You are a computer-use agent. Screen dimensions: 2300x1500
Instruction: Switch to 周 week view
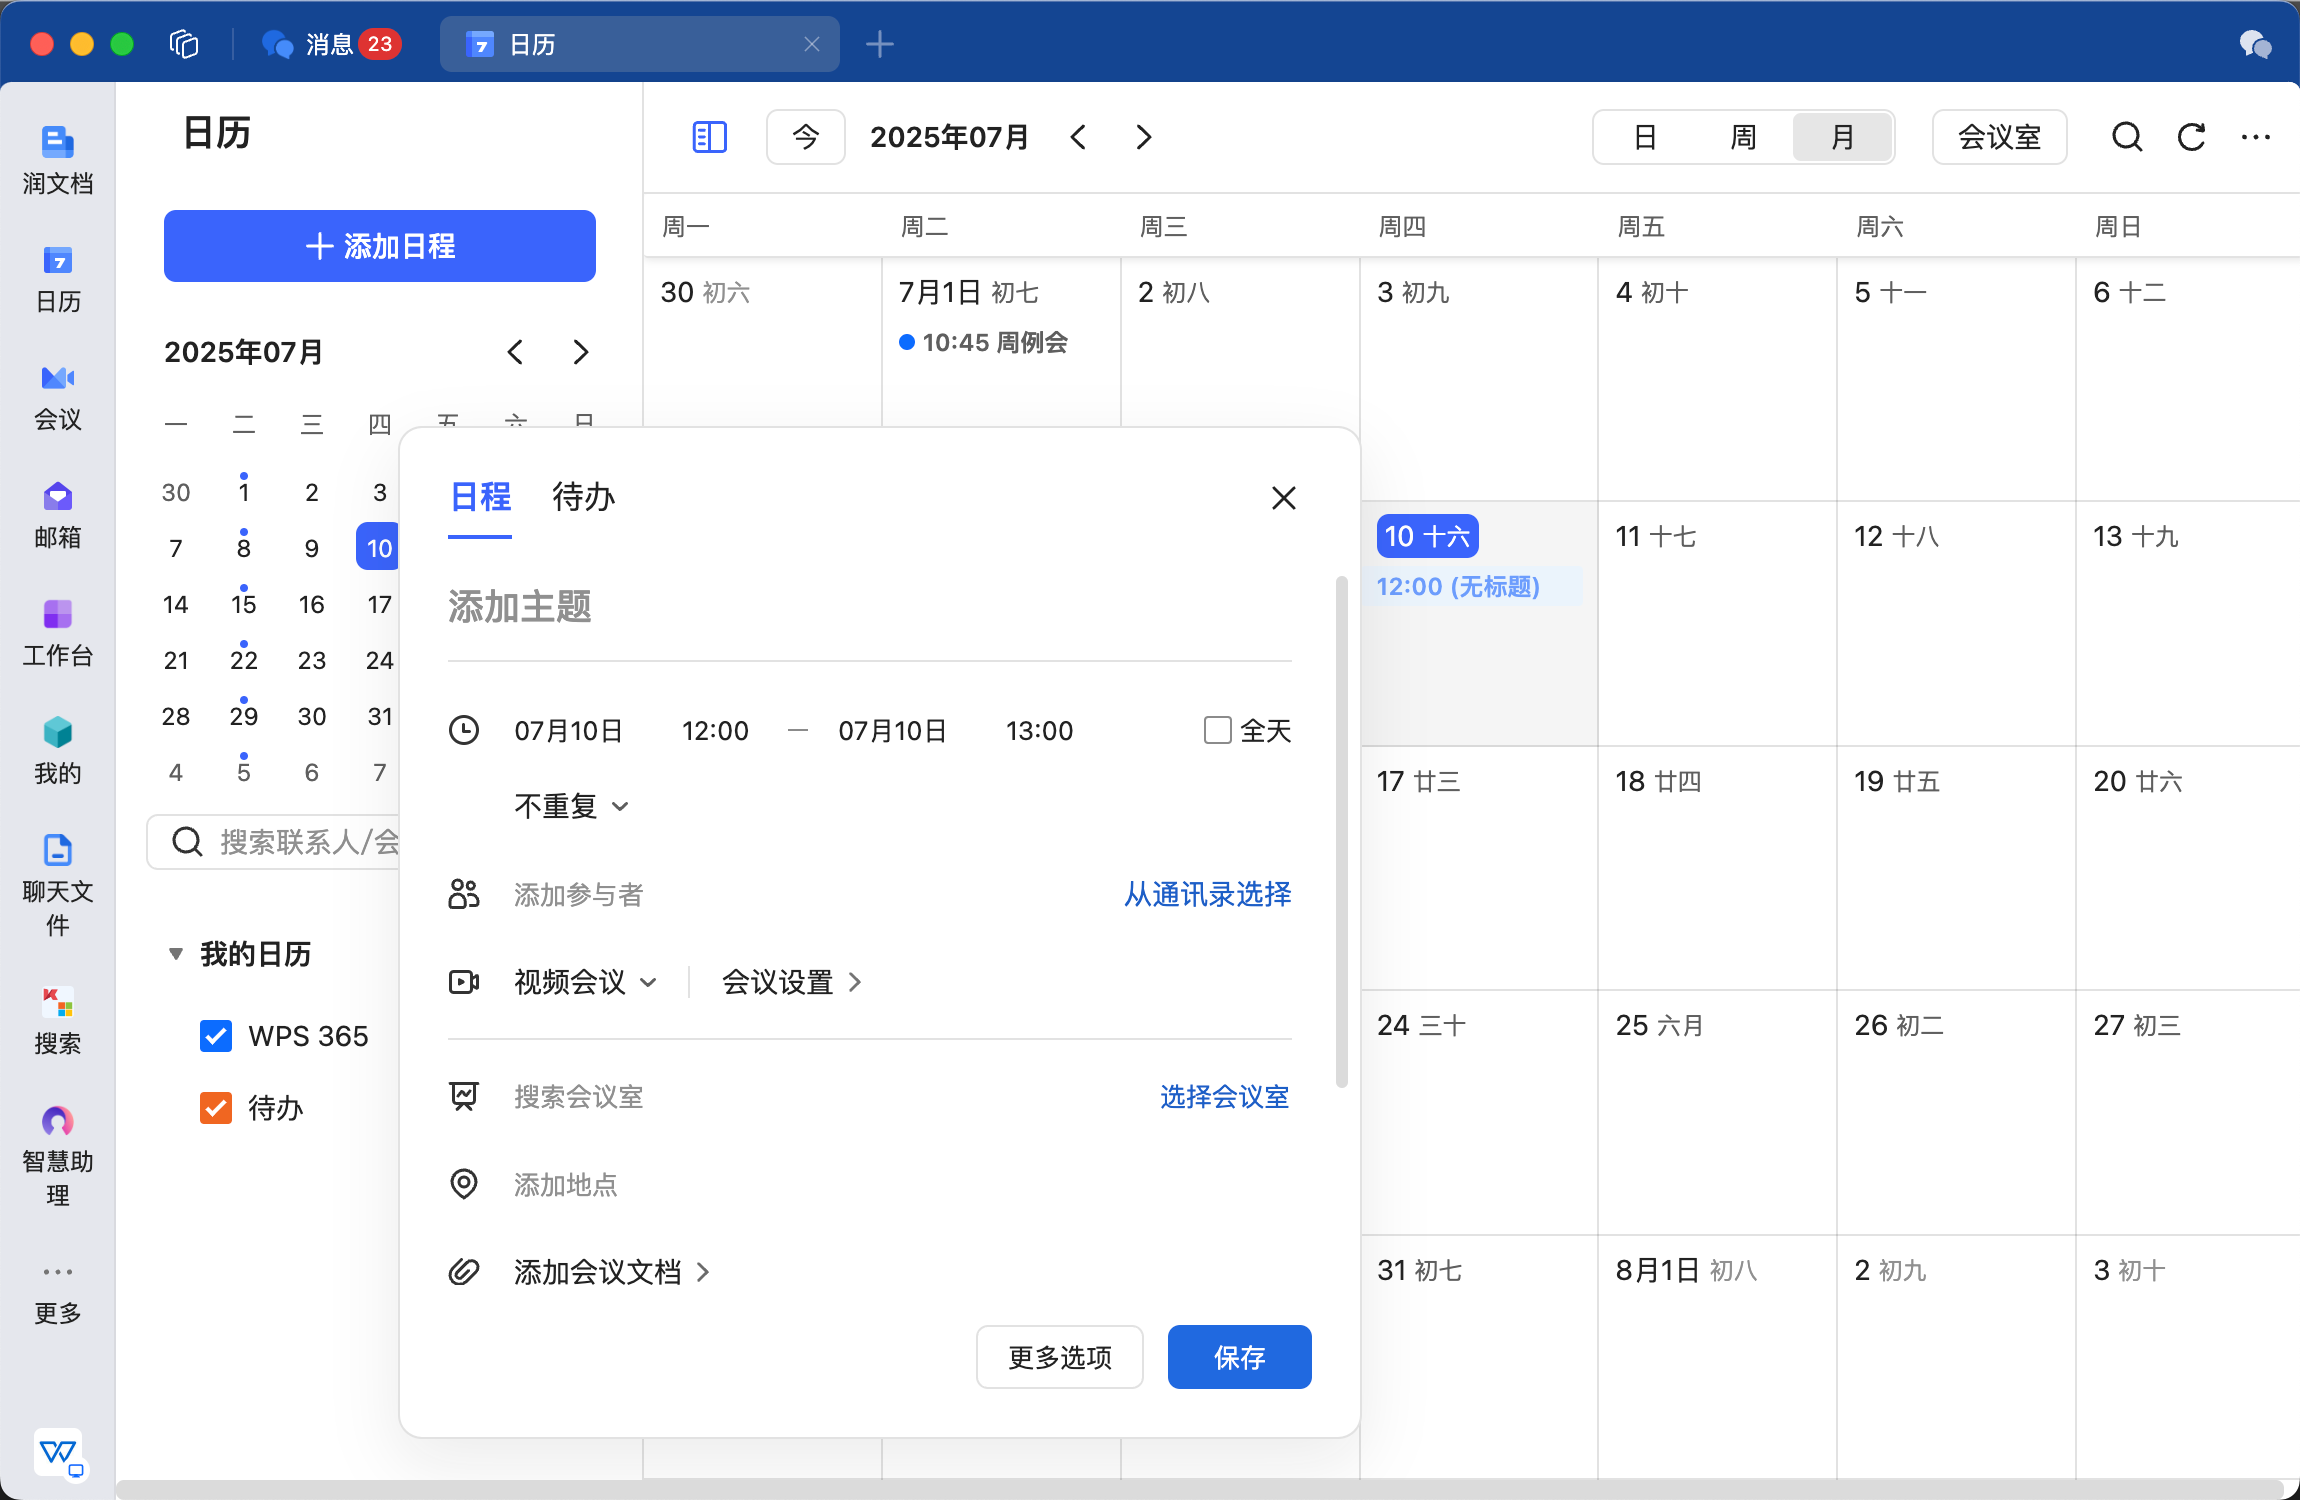coord(1743,137)
